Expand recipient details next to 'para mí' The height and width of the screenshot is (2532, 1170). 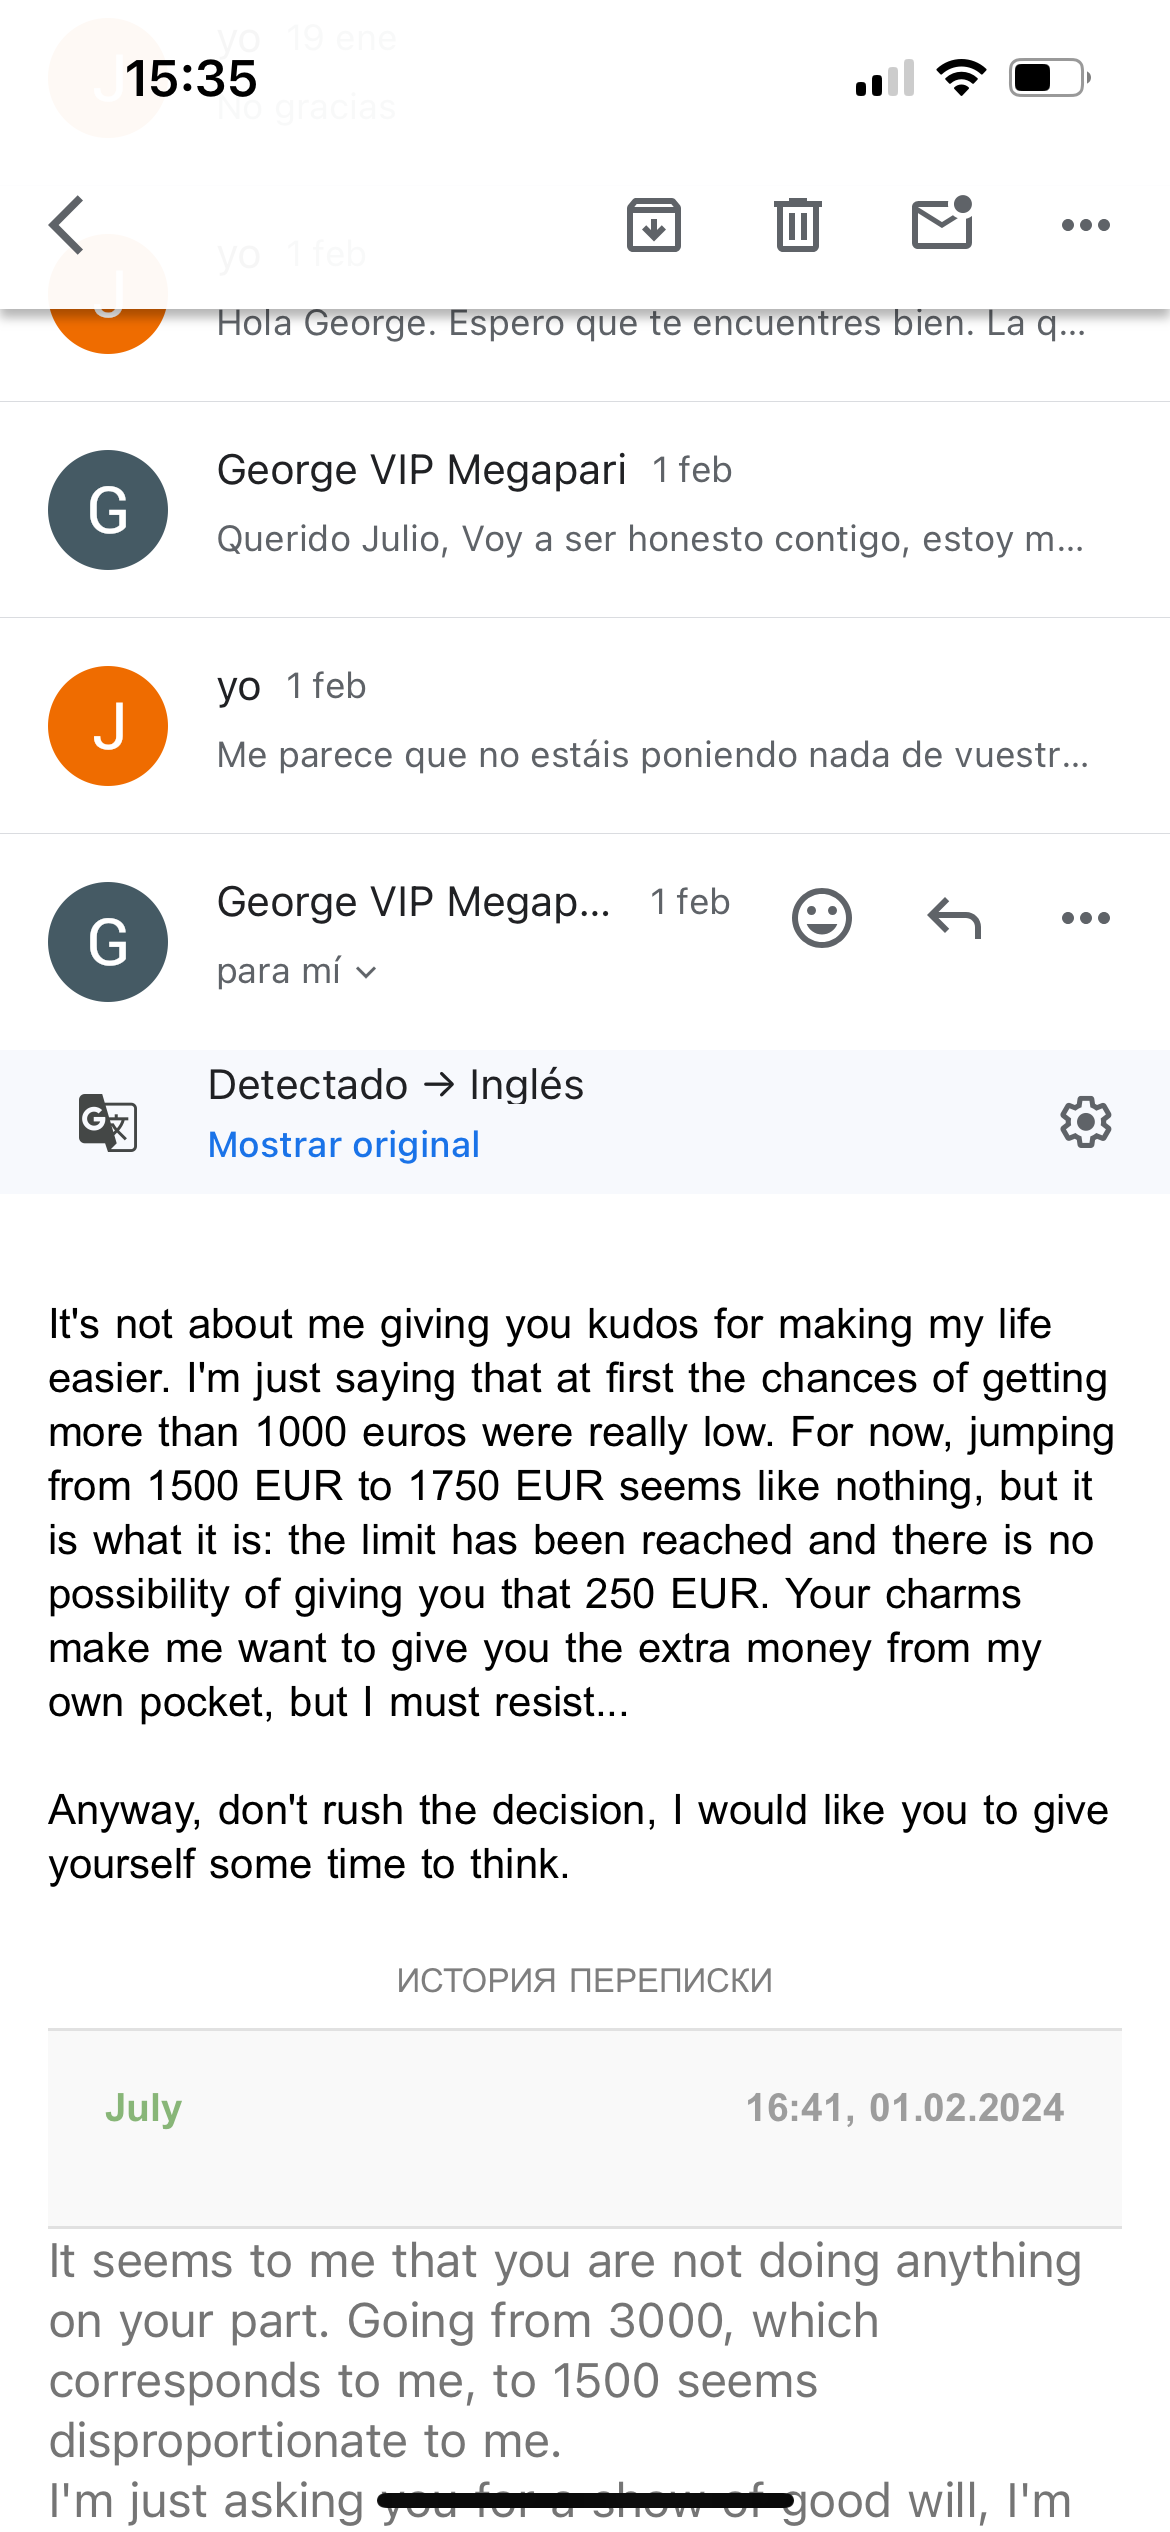(x=366, y=972)
